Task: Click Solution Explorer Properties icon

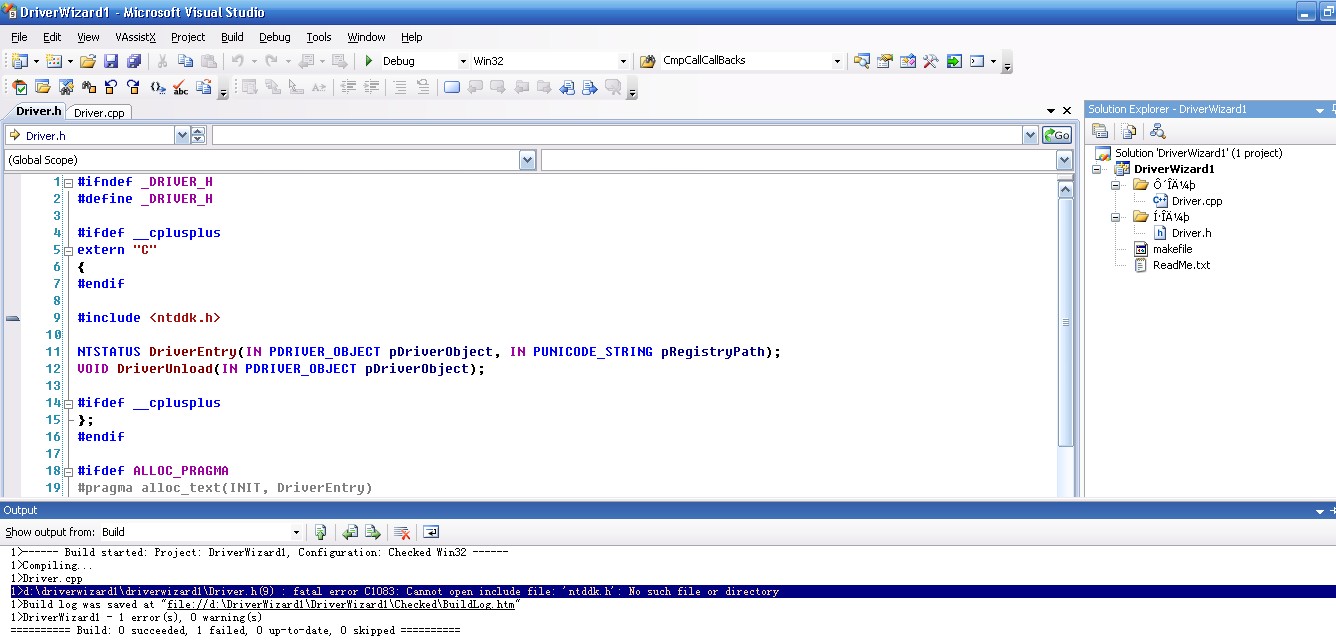Action: coord(1100,131)
